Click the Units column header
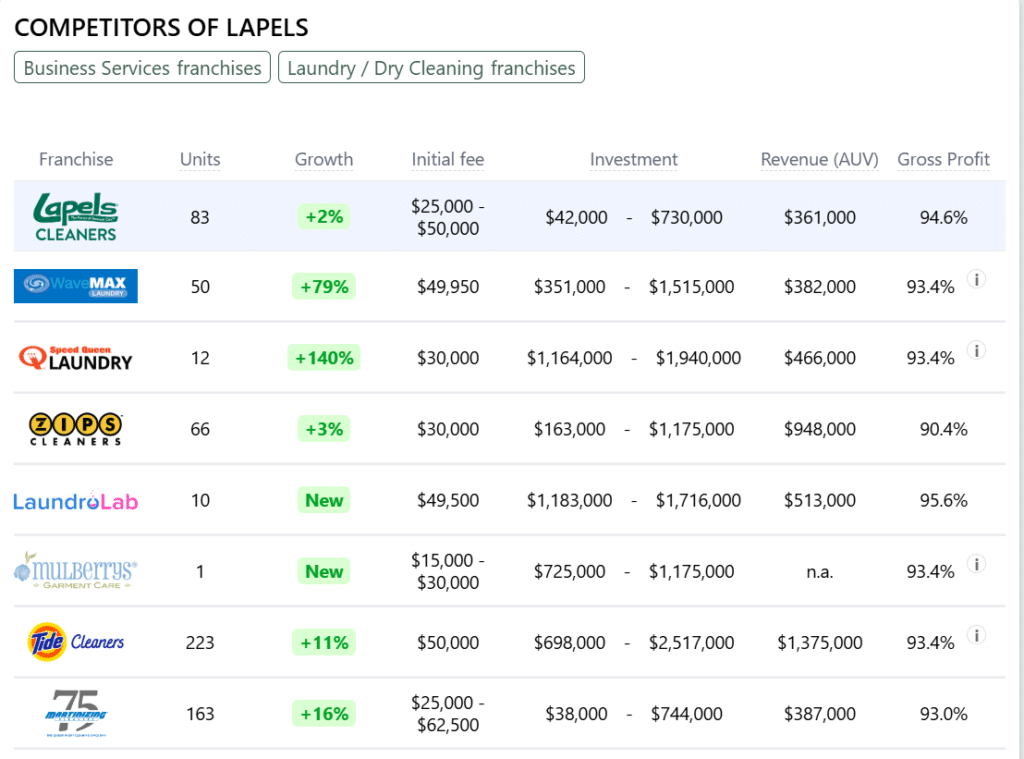The height and width of the screenshot is (759, 1024). point(200,159)
